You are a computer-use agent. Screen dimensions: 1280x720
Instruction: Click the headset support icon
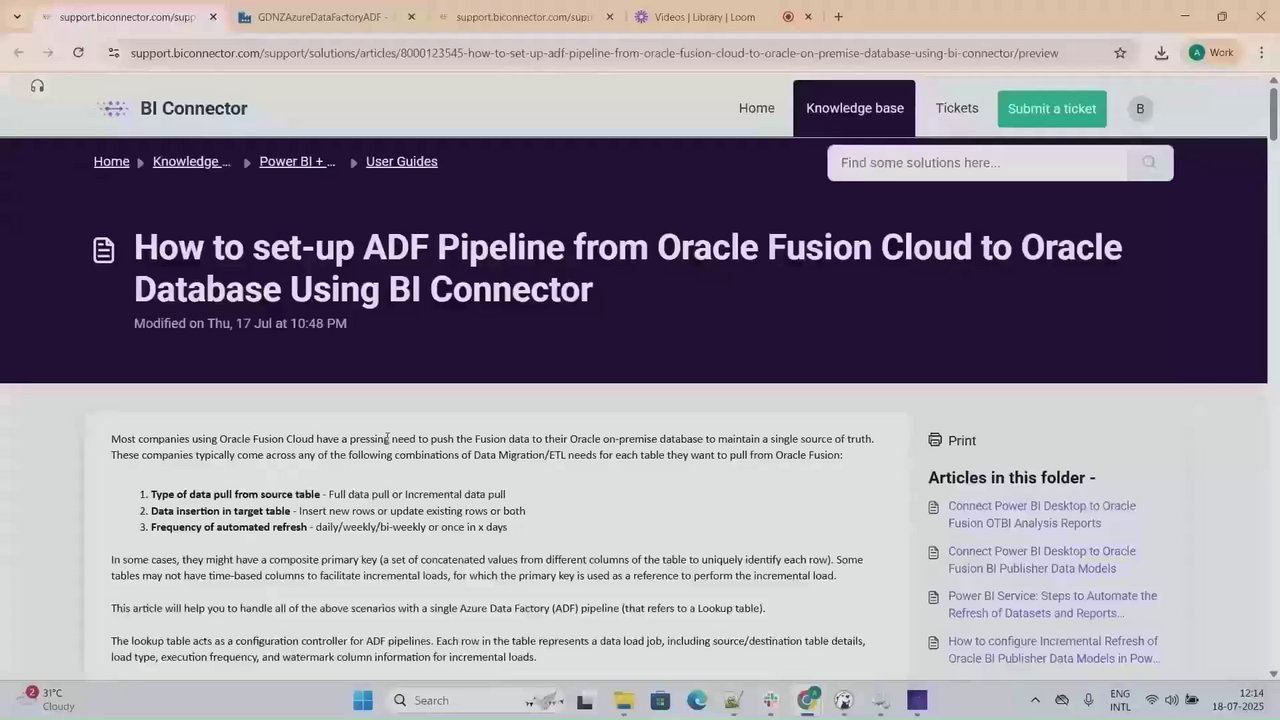pyautogui.click(x=37, y=86)
